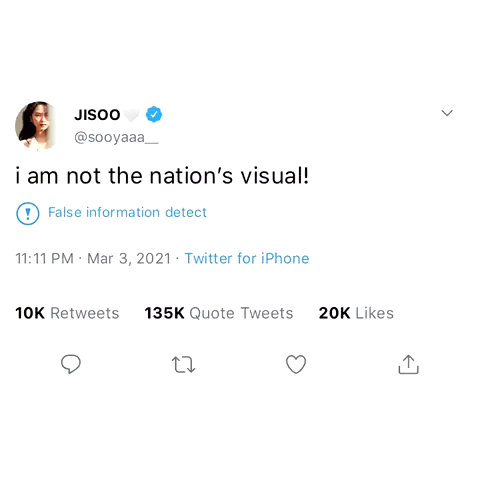480x480 pixels.
Task: Retweet using the retweet arrows icon
Action: (x=183, y=364)
